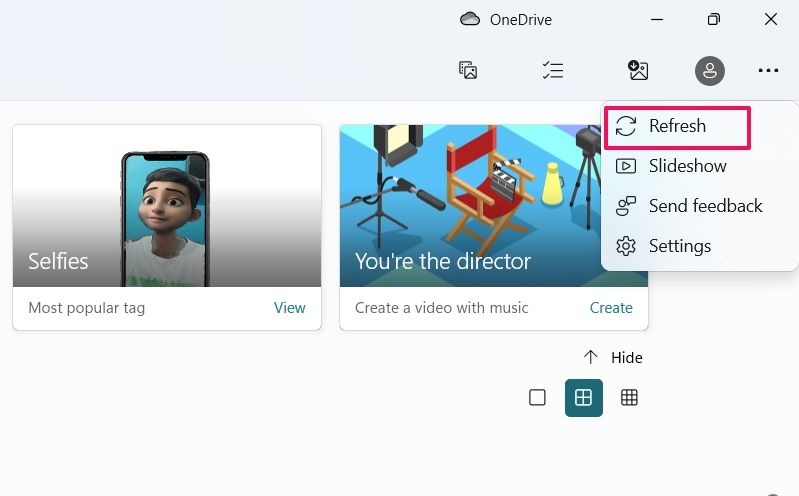Screen dimensions: 799x496
Task: Switch to the small dense grid view
Action: pos(629,398)
